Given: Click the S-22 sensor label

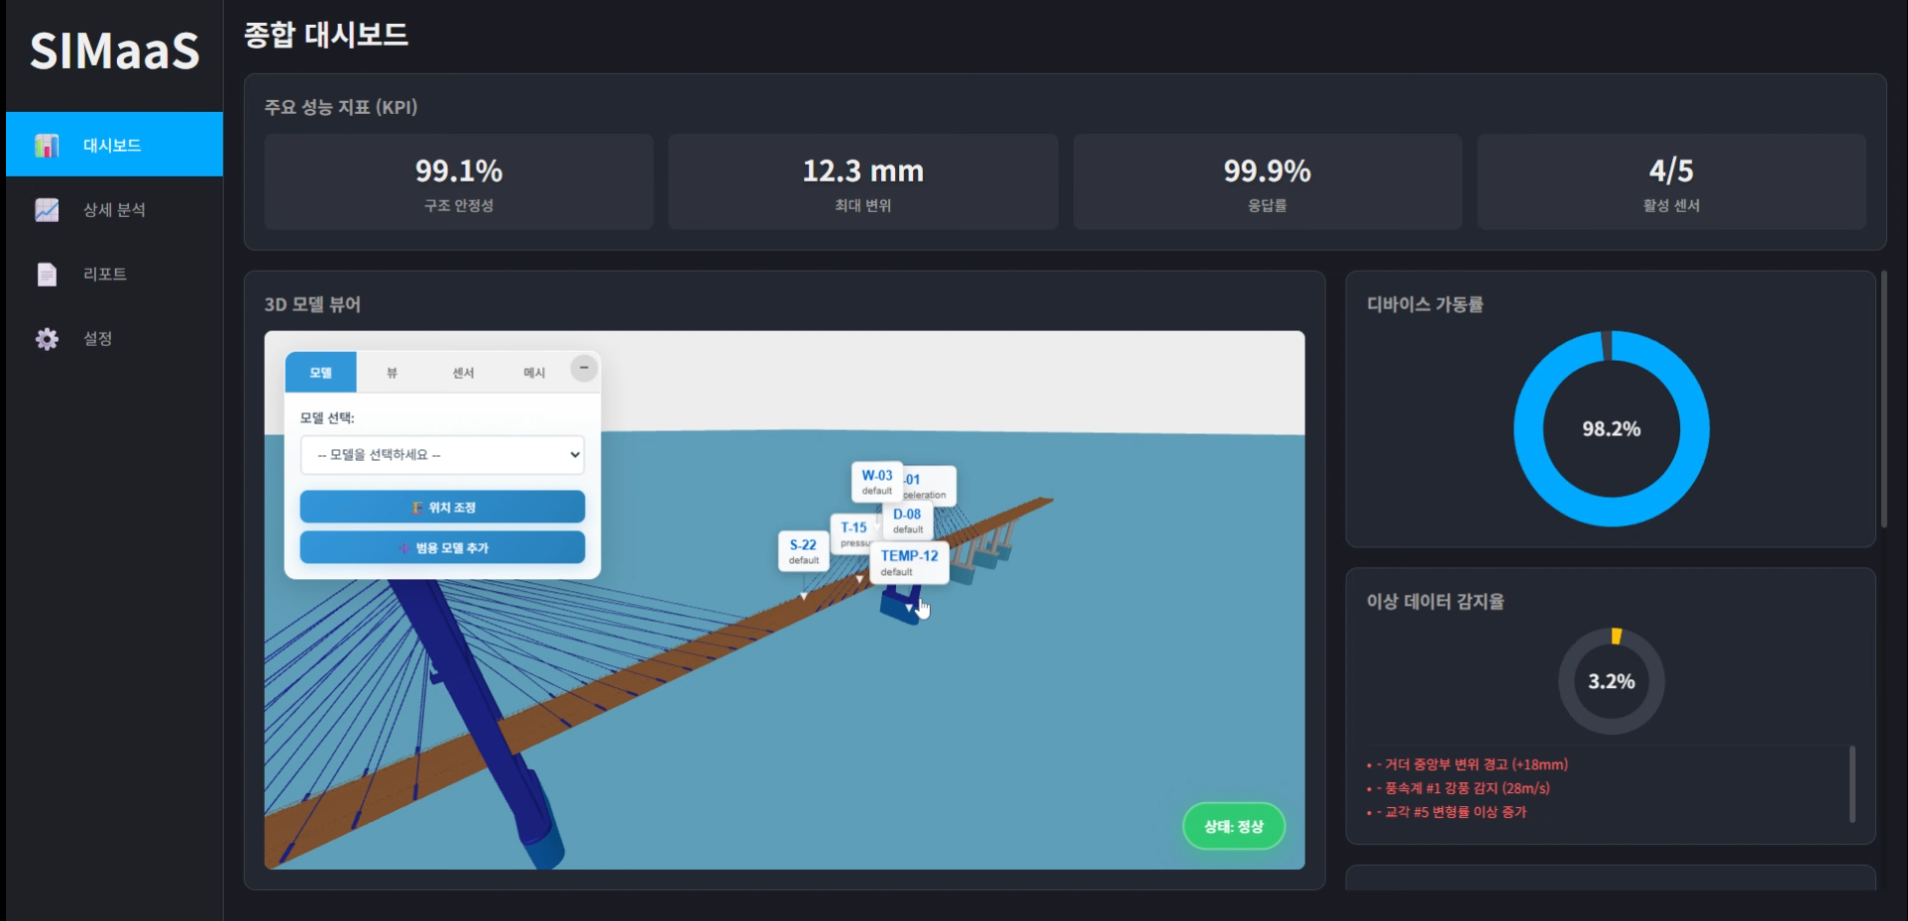Looking at the screenshot, I should coord(803,550).
